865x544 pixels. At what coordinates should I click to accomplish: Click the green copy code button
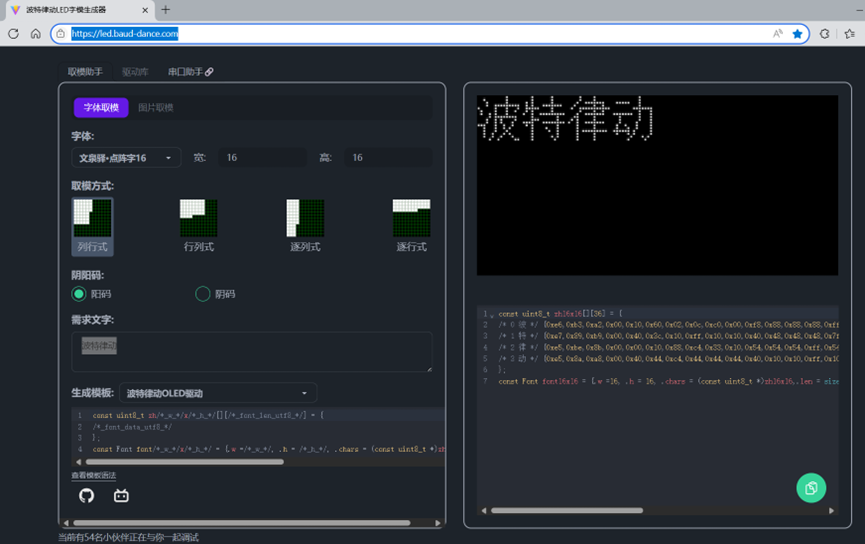point(811,488)
